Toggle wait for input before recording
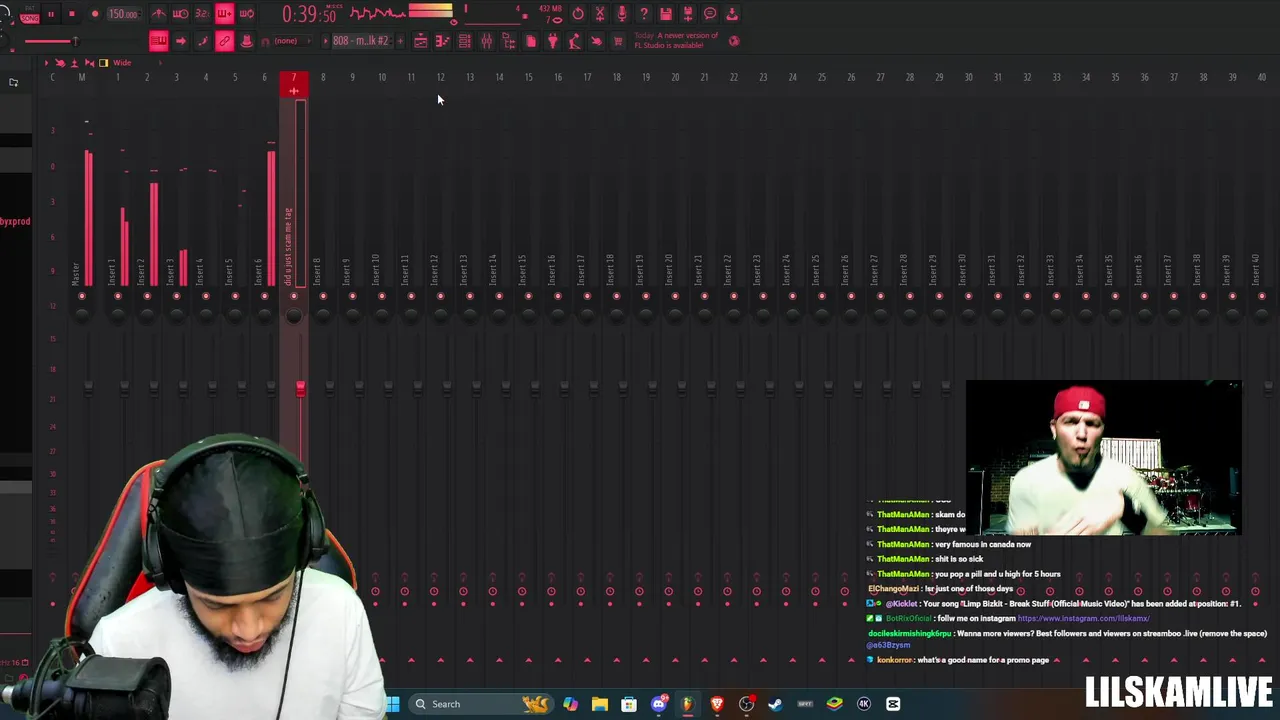This screenshot has width=1280, height=720. [180, 14]
